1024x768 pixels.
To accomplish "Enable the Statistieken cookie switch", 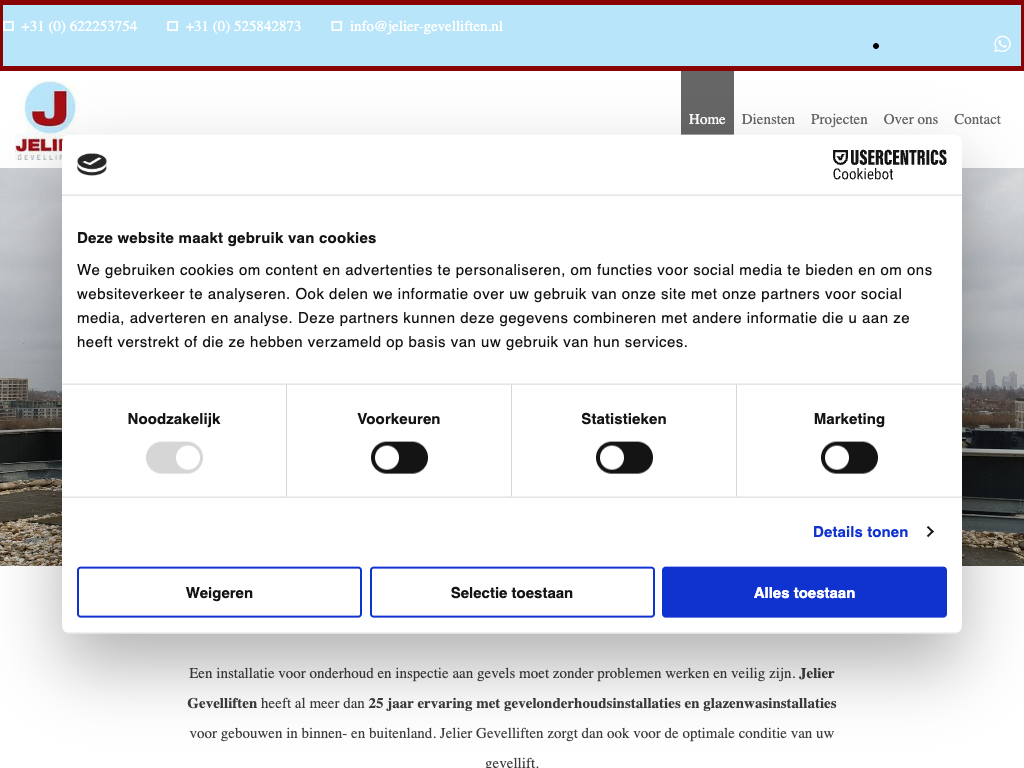I will pos(624,459).
